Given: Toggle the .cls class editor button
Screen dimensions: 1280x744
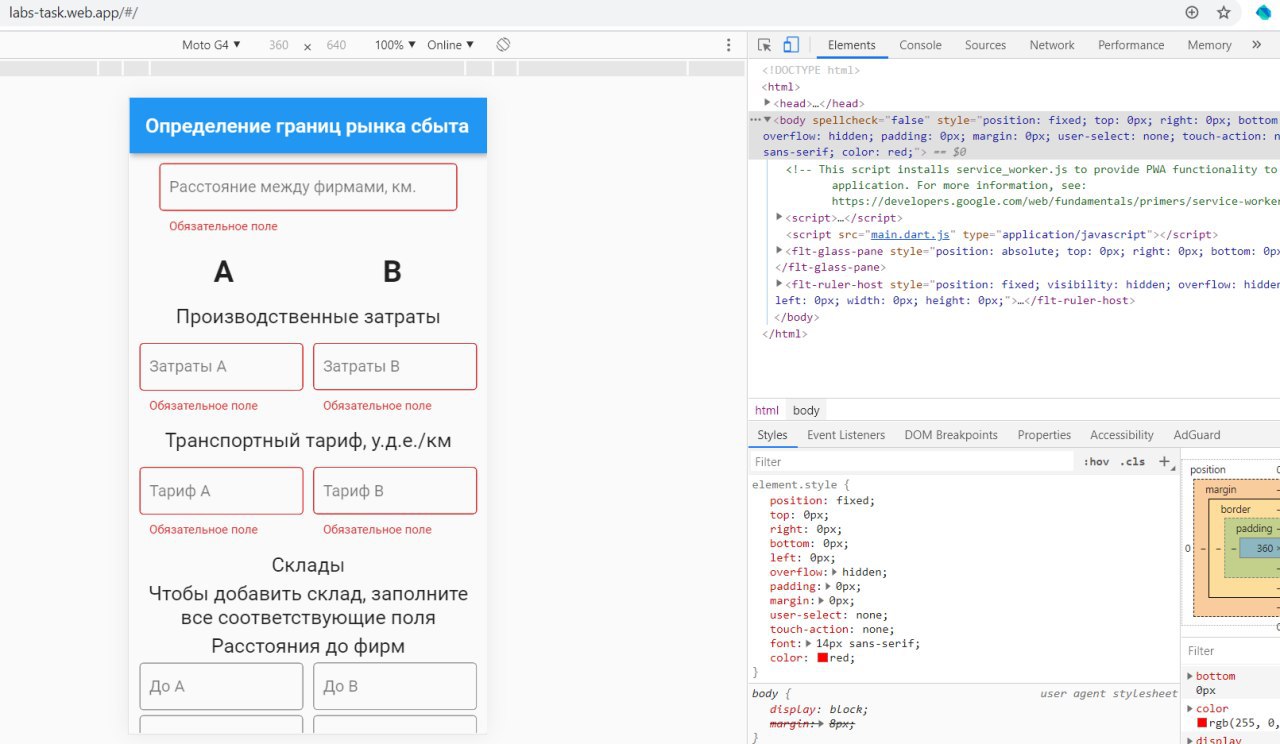Looking at the screenshot, I should (1132, 462).
